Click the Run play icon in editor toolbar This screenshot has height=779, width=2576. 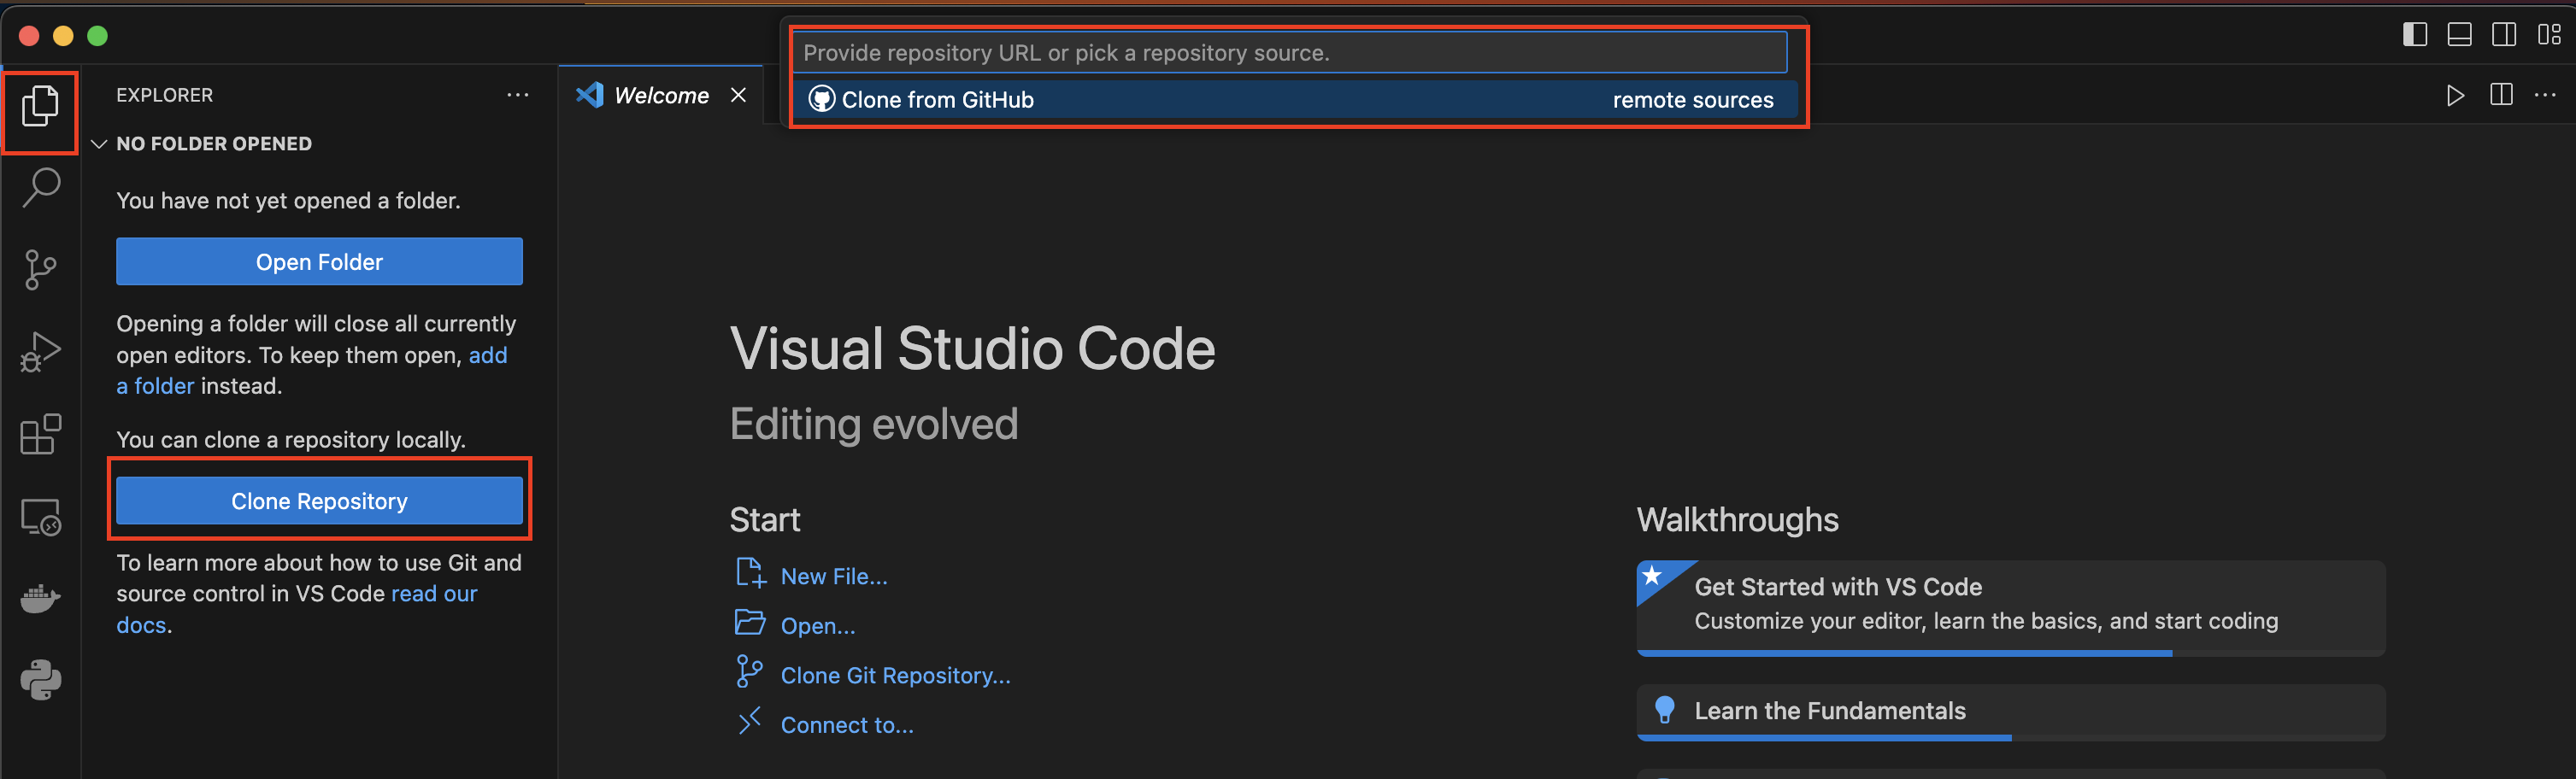pos(2455,95)
